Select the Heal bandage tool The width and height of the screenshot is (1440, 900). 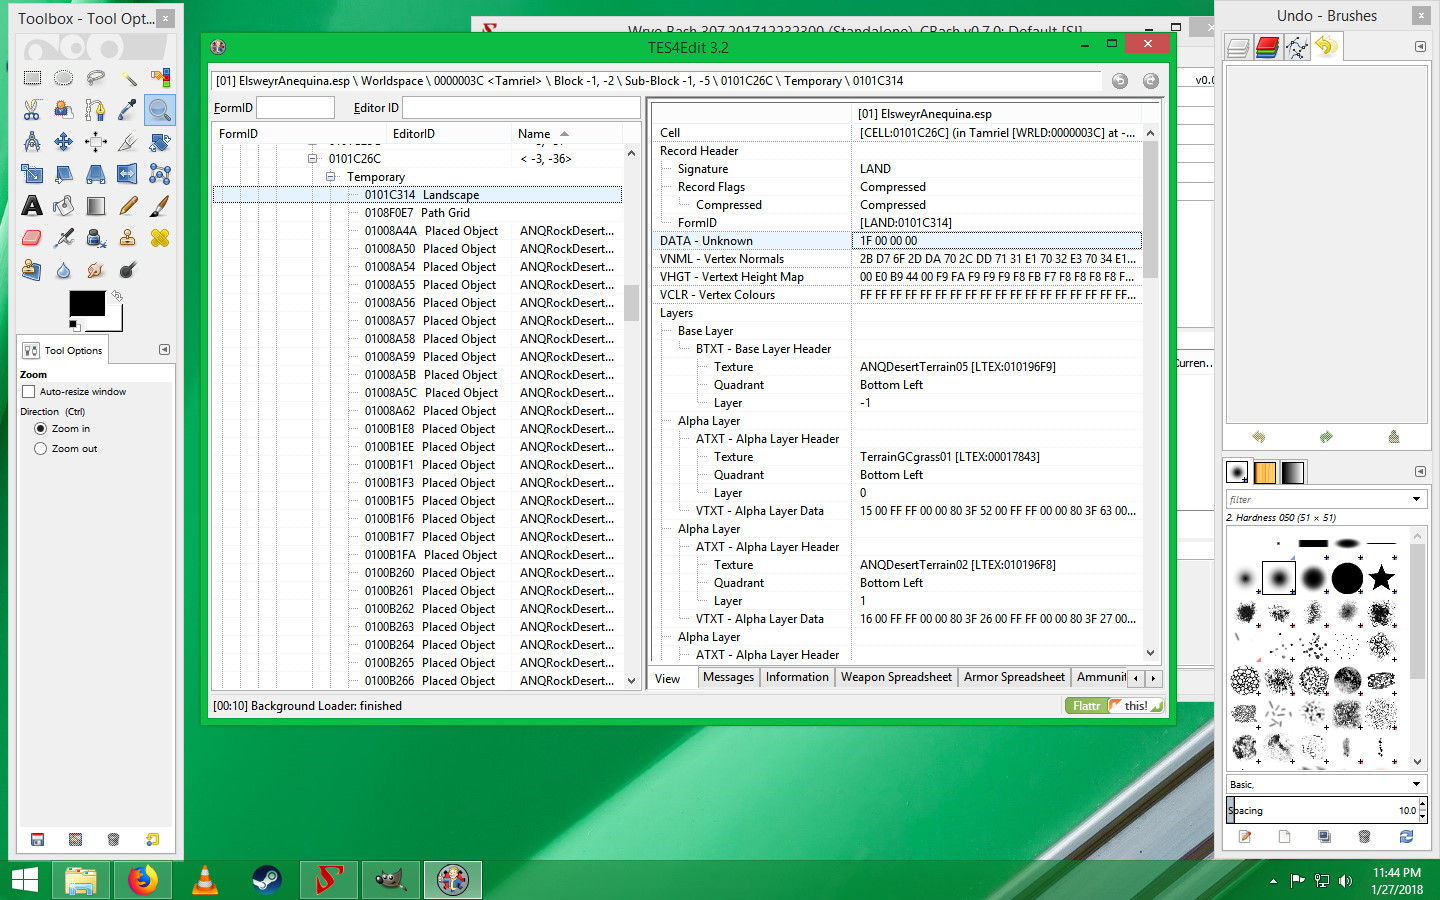(x=160, y=238)
